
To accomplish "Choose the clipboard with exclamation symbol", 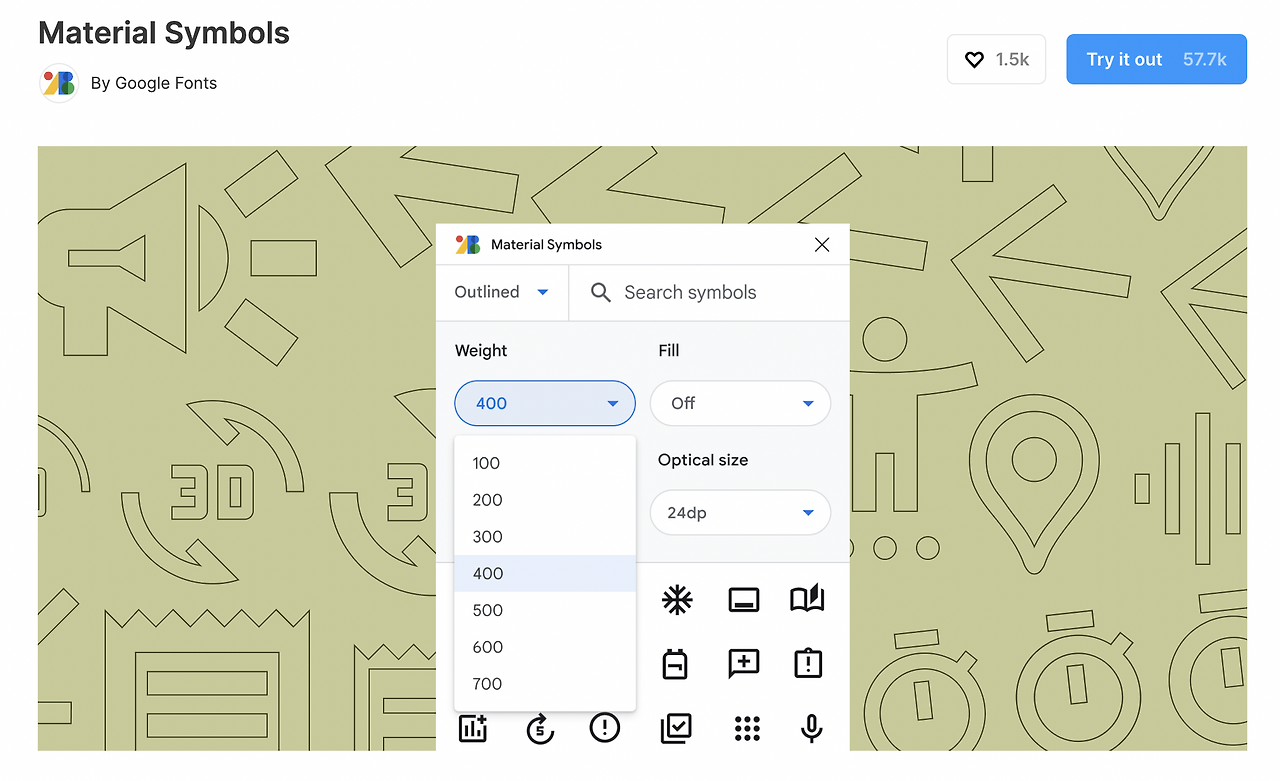I will click(x=807, y=663).
